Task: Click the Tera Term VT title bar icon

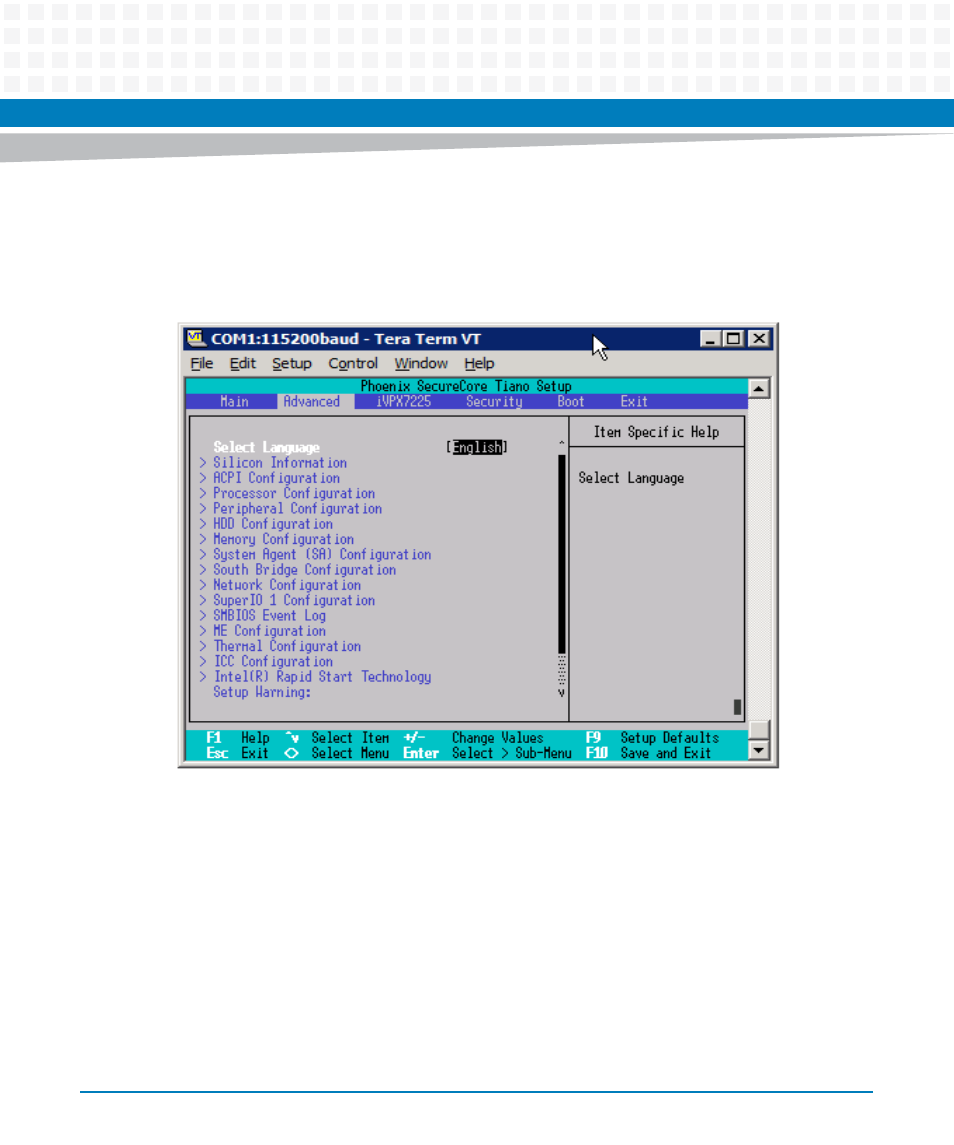Action: pyautogui.click(x=195, y=338)
